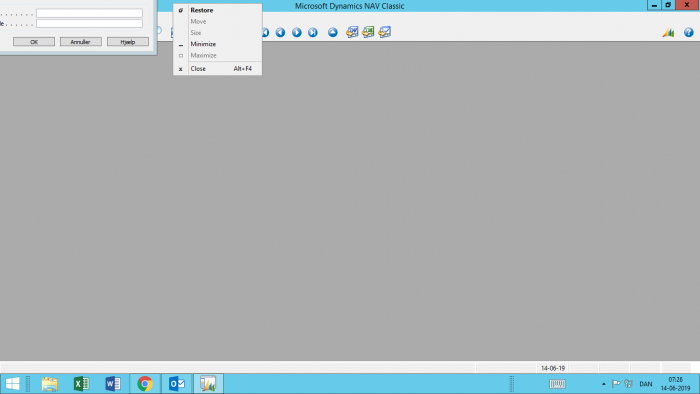Click the Hjælp button in the dialog

click(128, 41)
